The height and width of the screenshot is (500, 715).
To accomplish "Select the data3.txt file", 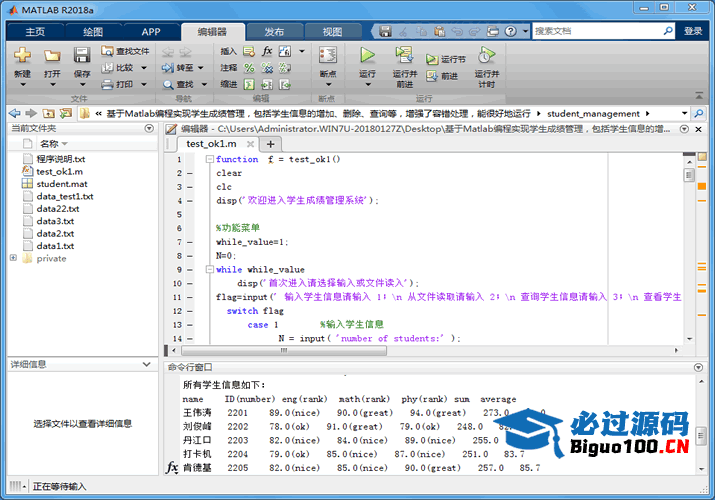I will (x=55, y=221).
